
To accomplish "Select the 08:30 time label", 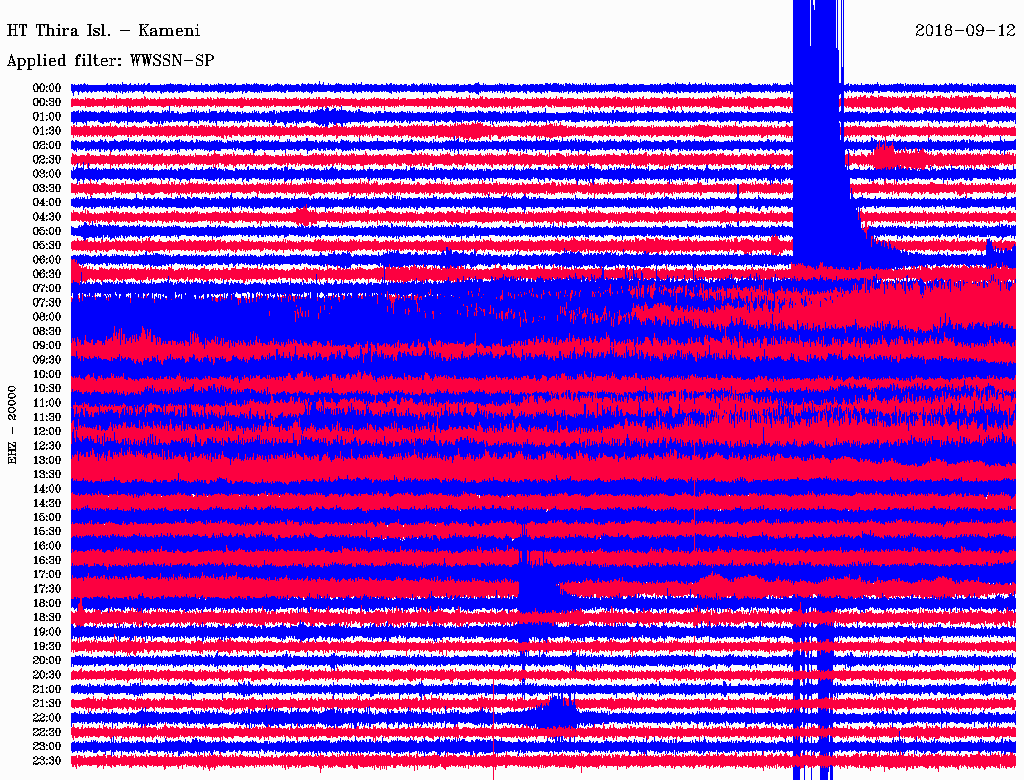I will [x=47, y=332].
